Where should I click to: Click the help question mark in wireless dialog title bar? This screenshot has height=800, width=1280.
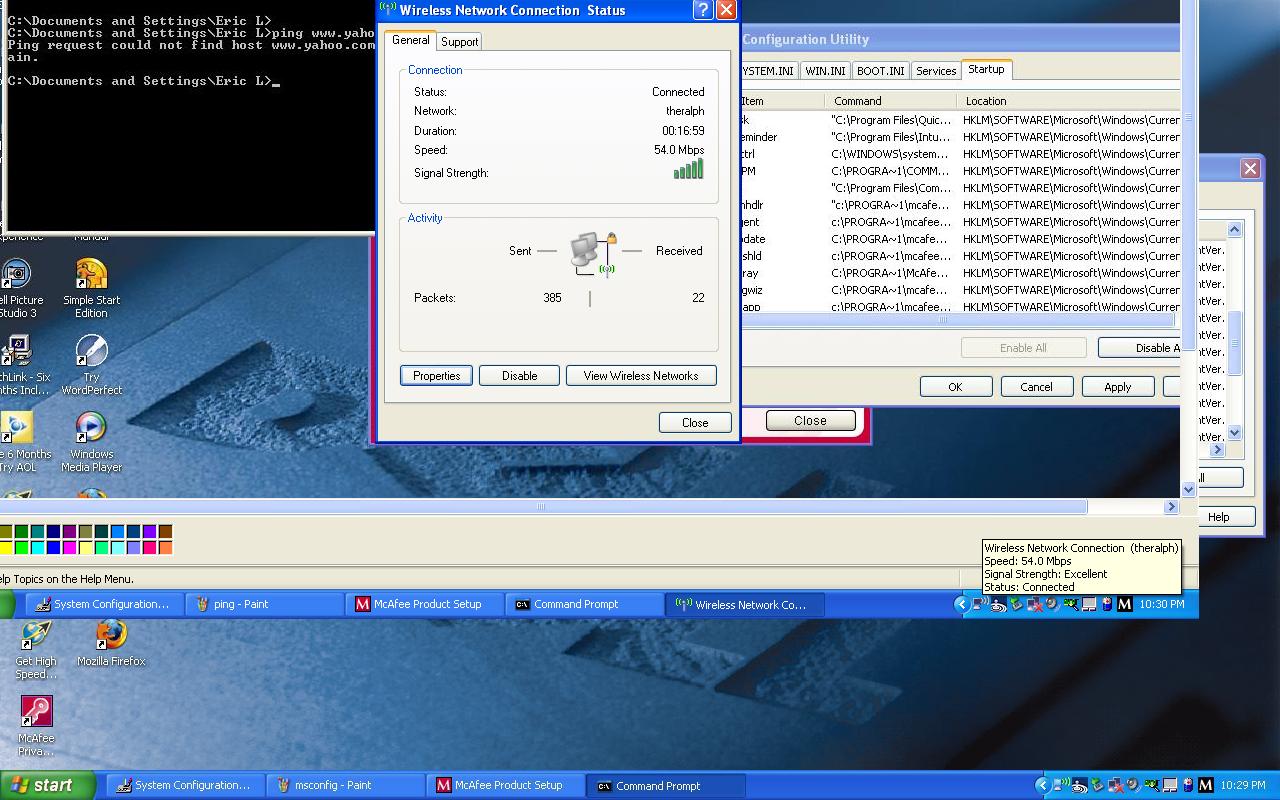(703, 10)
